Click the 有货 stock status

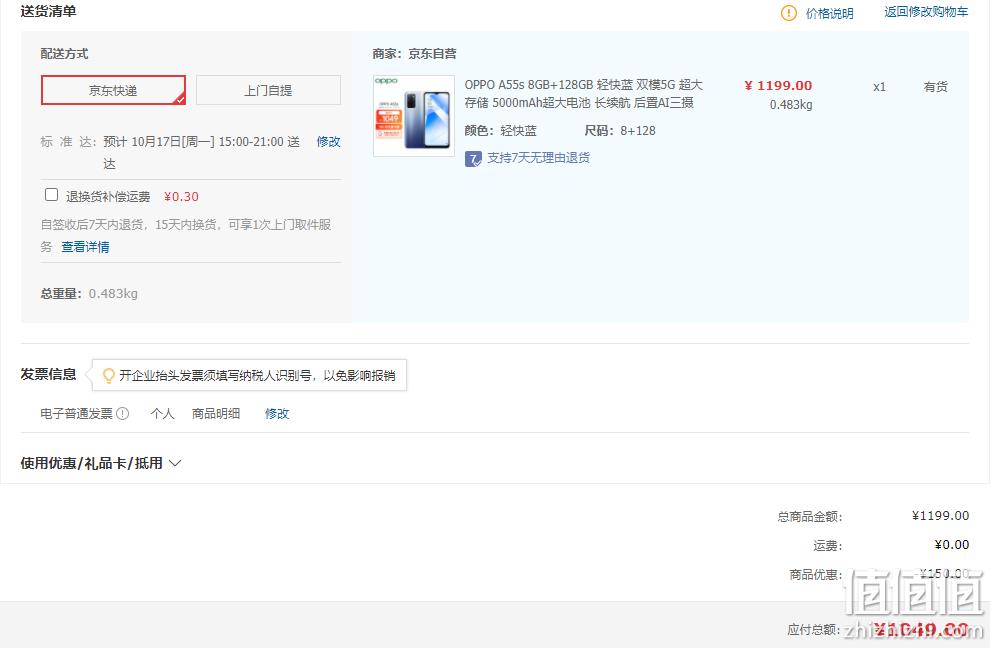point(935,87)
